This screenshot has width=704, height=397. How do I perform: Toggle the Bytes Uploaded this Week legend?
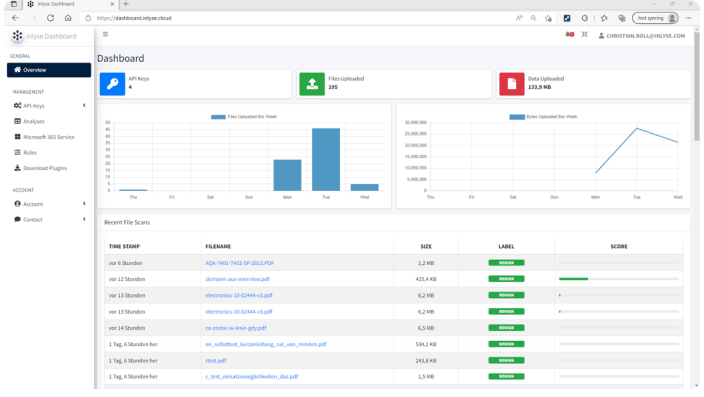(543, 117)
